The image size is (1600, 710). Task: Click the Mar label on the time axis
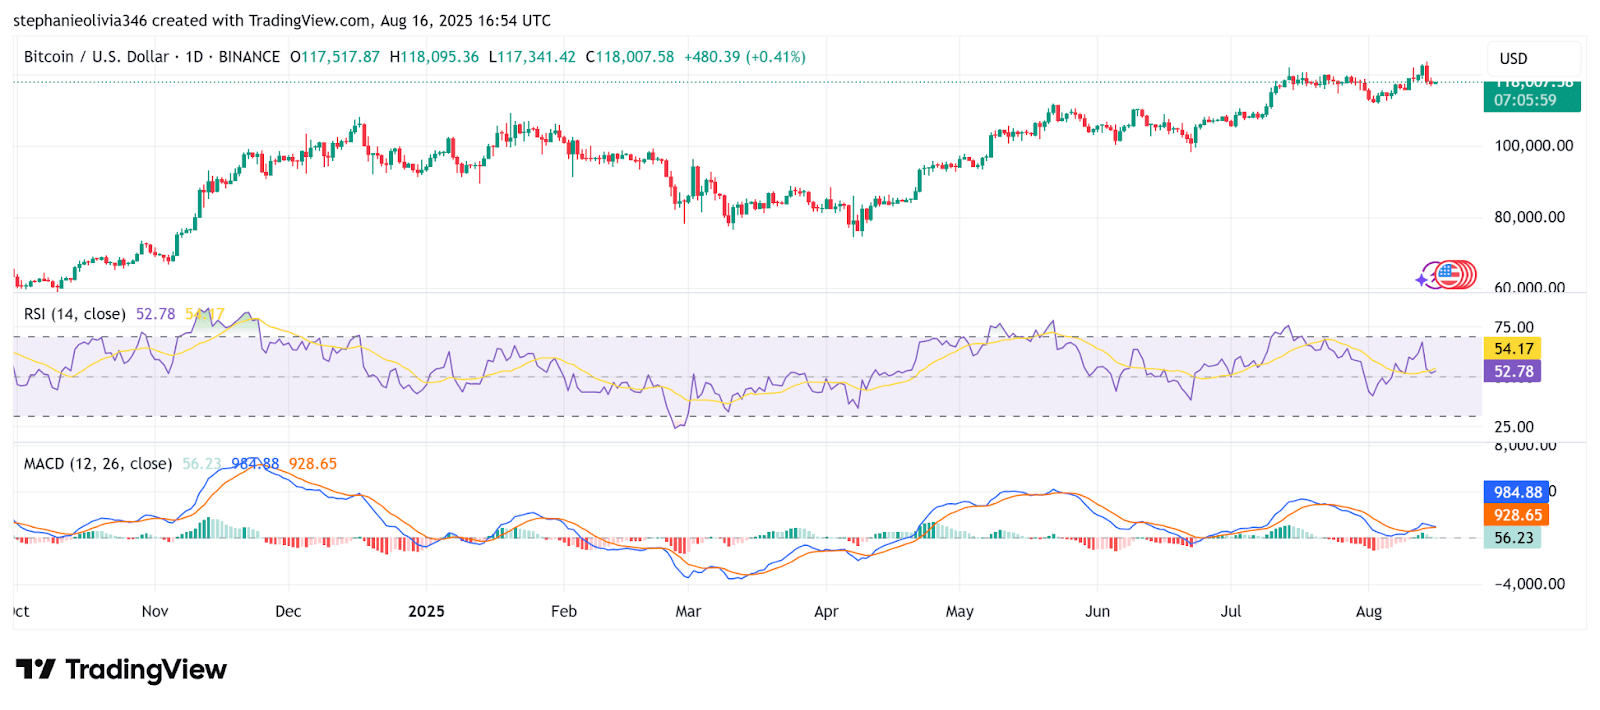(x=688, y=611)
